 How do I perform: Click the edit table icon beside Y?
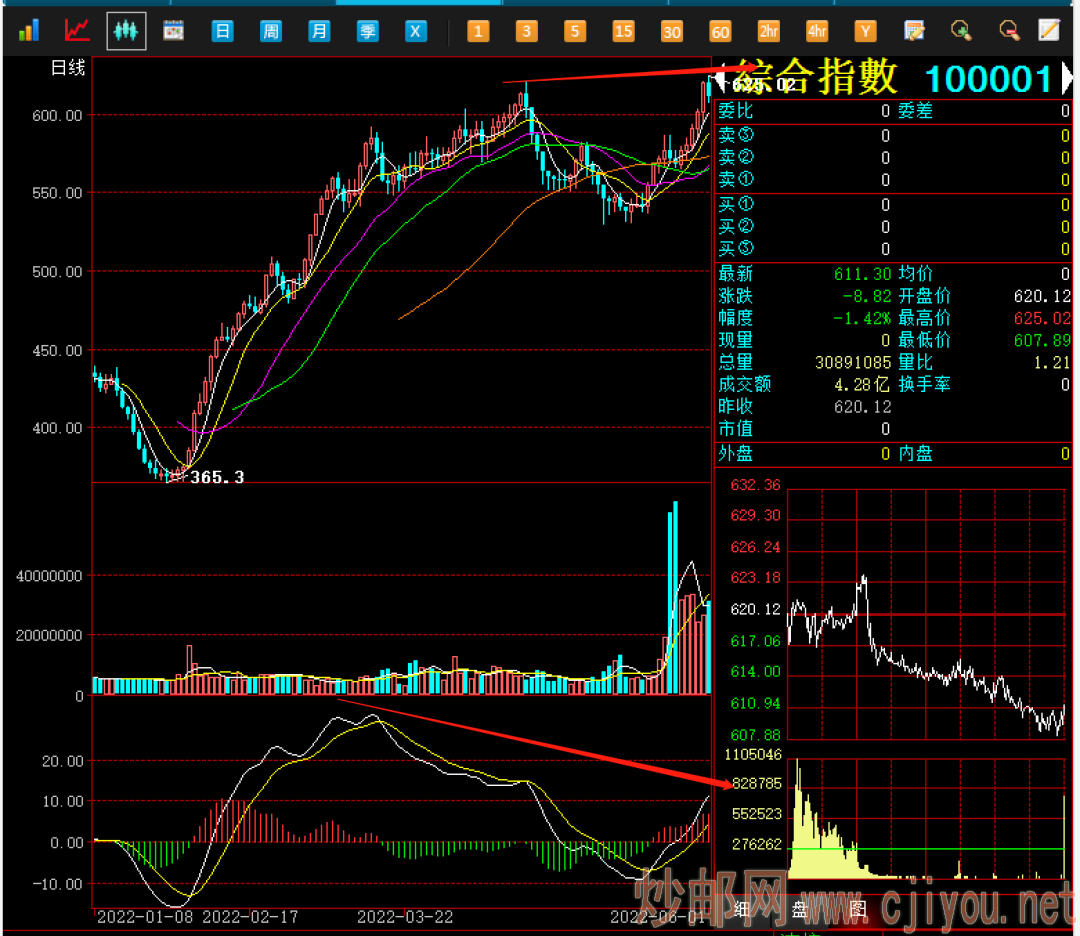coord(913,31)
